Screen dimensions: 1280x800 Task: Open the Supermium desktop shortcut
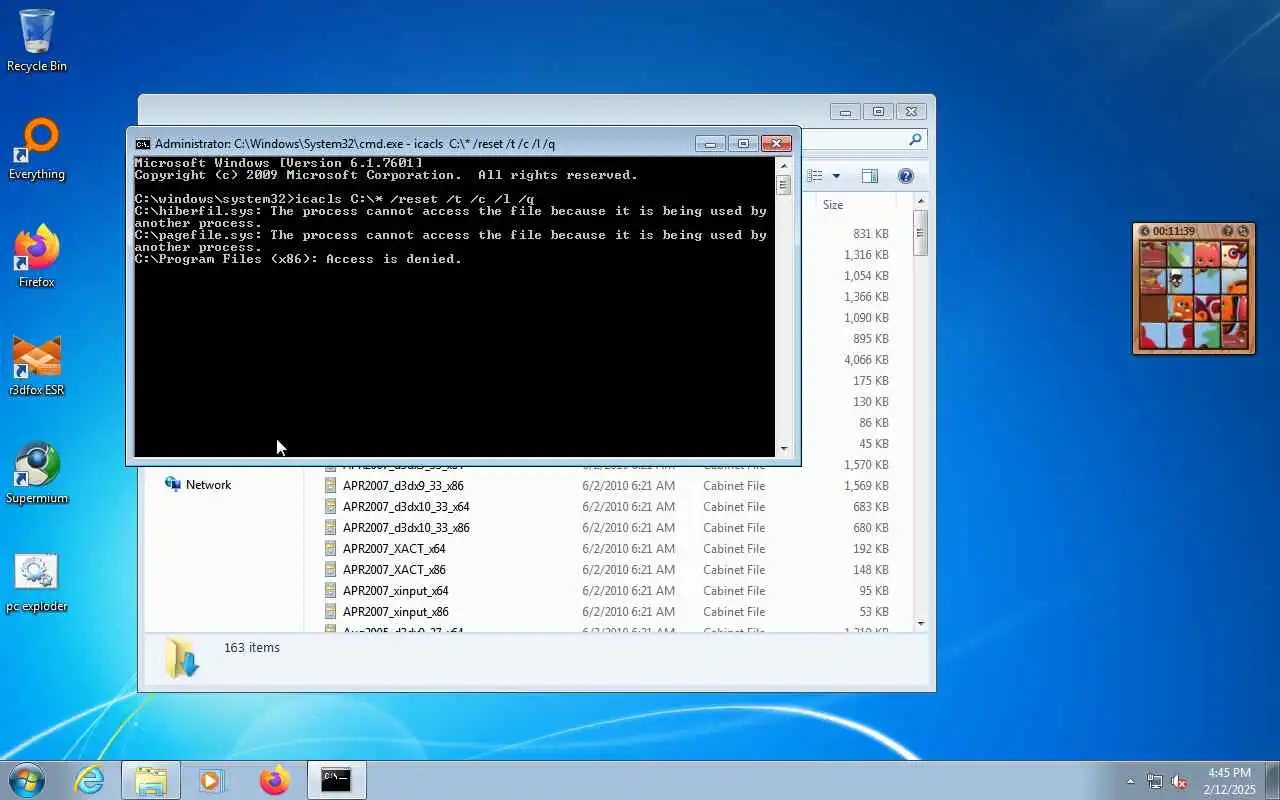[x=37, y=474]
